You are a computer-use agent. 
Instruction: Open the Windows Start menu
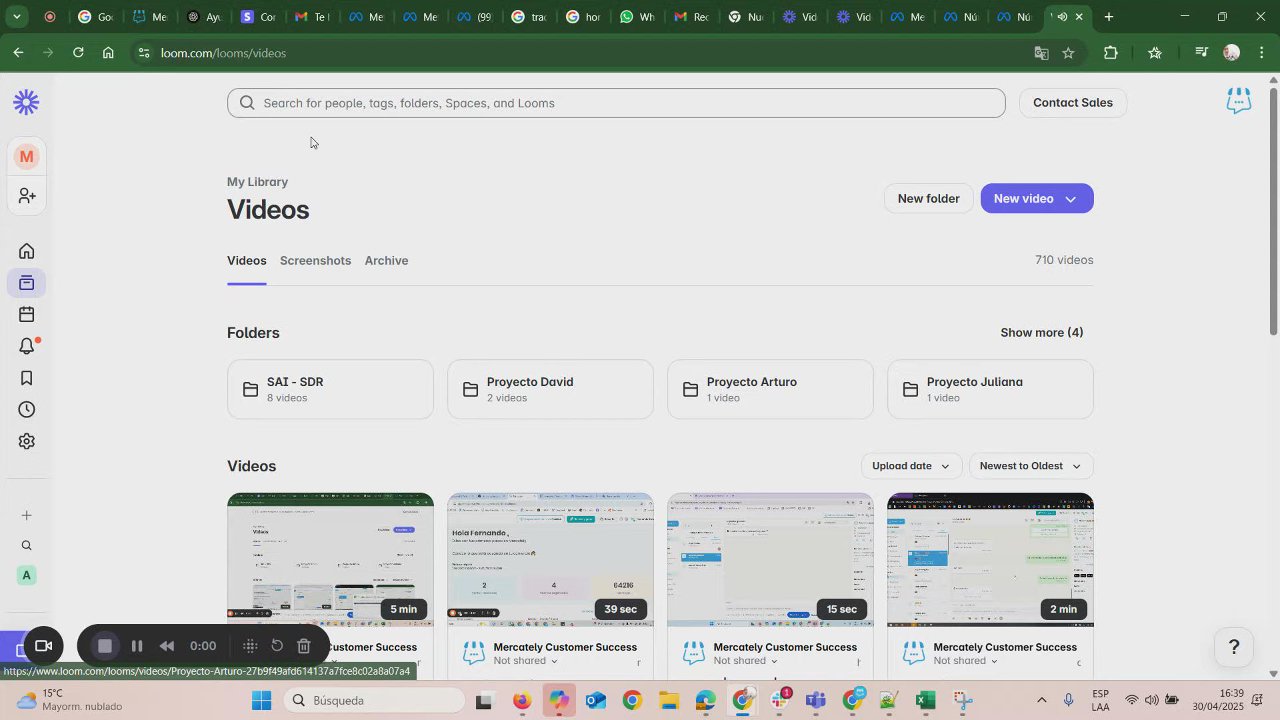(261, 700)
